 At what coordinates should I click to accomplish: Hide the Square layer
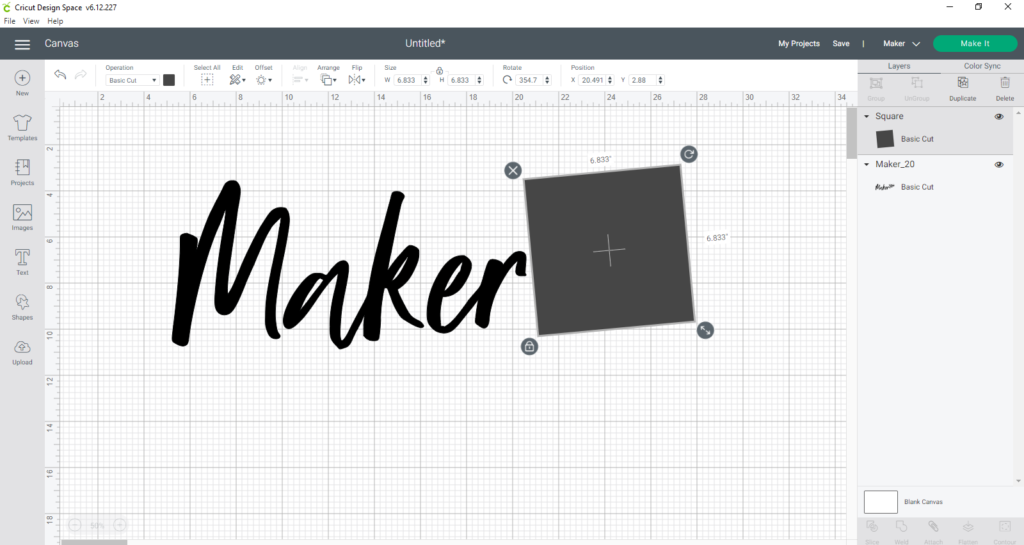point(999,117)
